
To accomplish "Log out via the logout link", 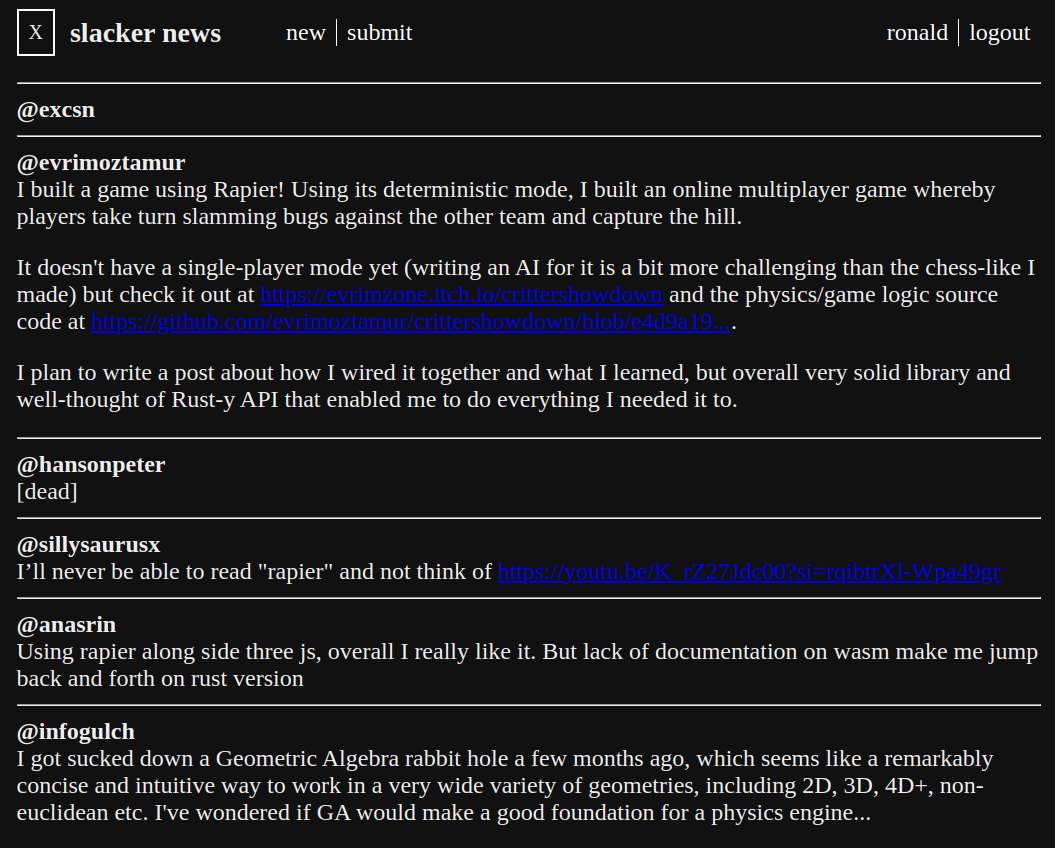I will point(999,33).
